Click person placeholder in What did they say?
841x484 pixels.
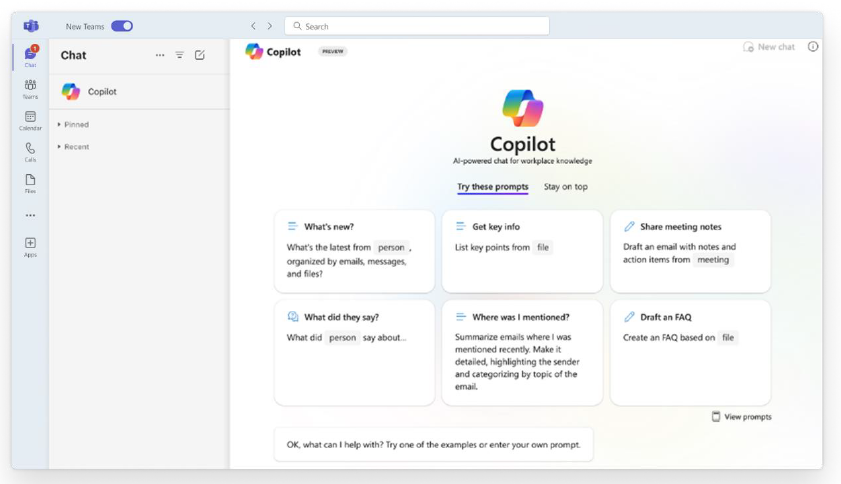(342, 338)
